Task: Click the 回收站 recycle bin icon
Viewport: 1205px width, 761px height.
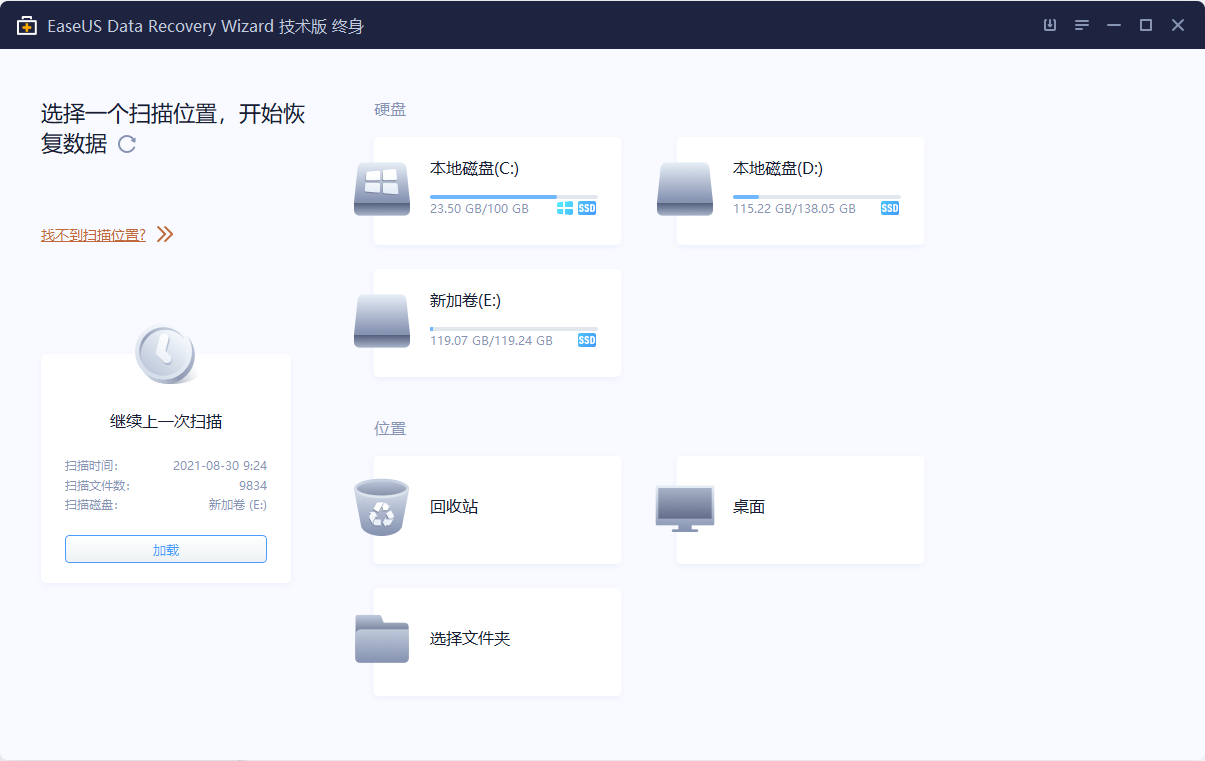Action: point(382,507)
